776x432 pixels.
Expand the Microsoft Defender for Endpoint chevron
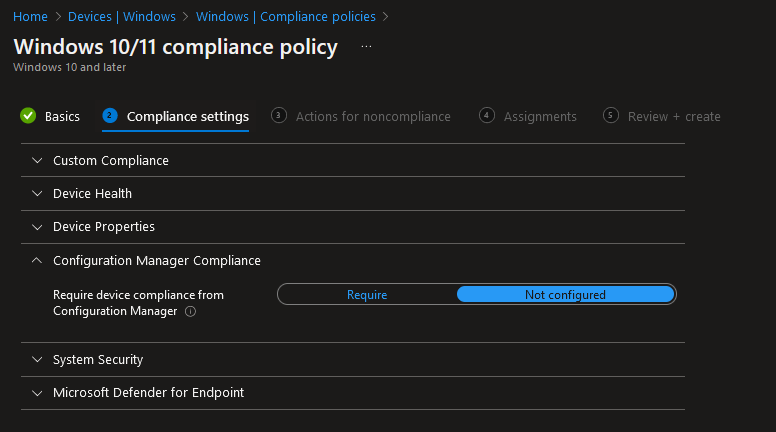37,393
